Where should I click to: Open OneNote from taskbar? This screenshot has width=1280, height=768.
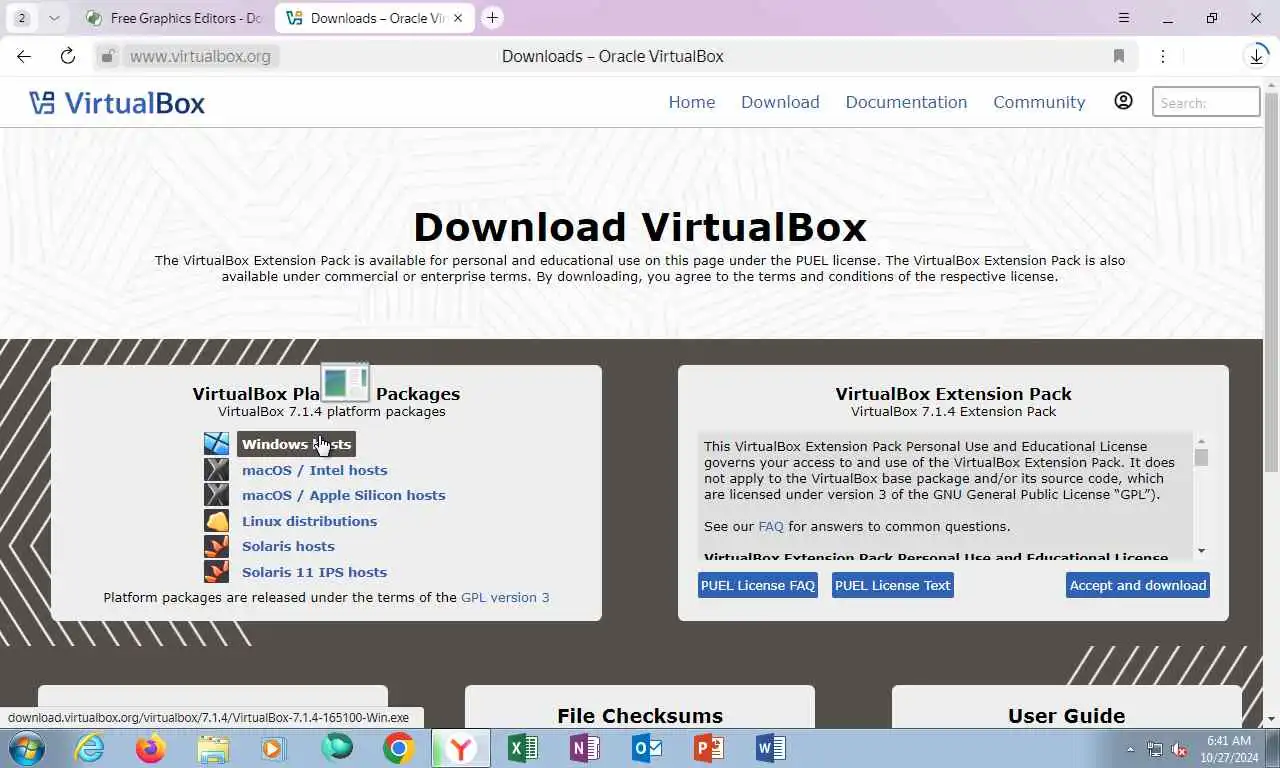pyautogui.click(x=585, y=748)
